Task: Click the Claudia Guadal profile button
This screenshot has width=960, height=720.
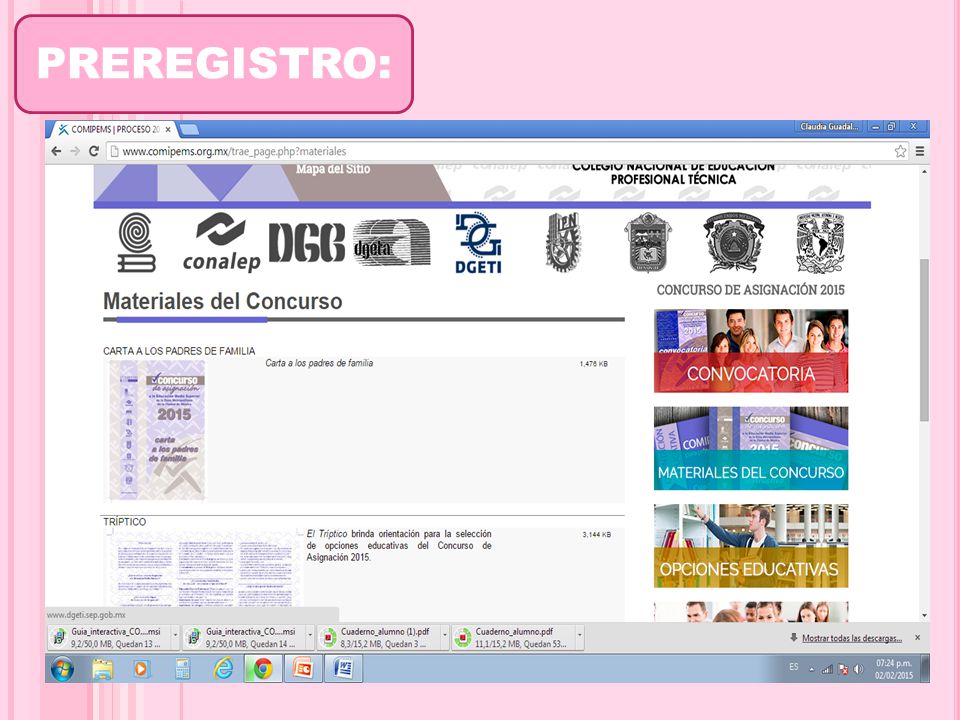Action: (x=830, y=127)
